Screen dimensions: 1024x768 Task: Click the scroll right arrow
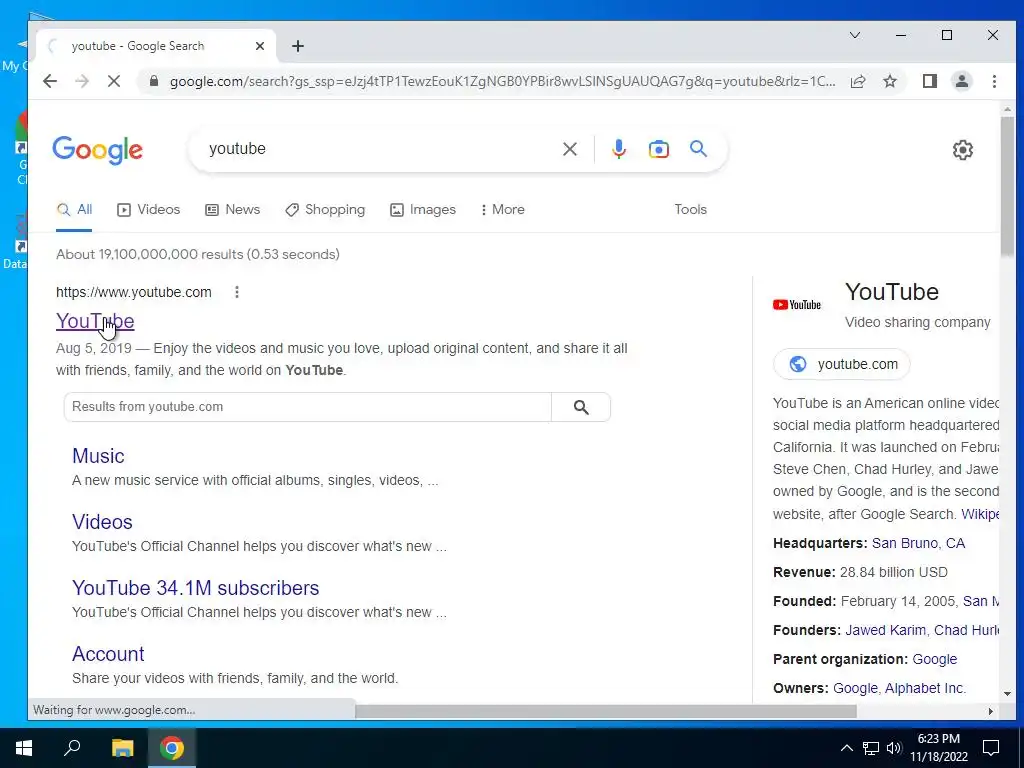[991, 711]
